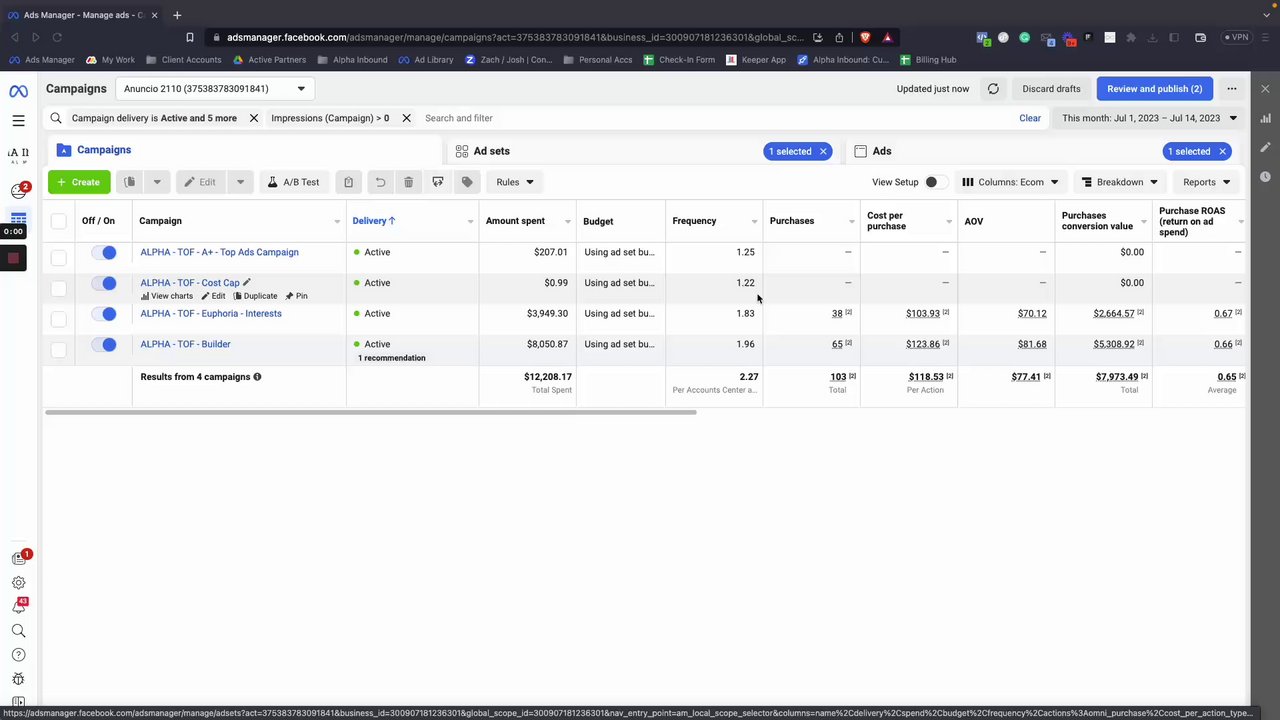Check the select-all checkbox in table header
Image resolution: width=1280 pixels, height=720 pixels.
pyautogui.click(x=59, y=221)
